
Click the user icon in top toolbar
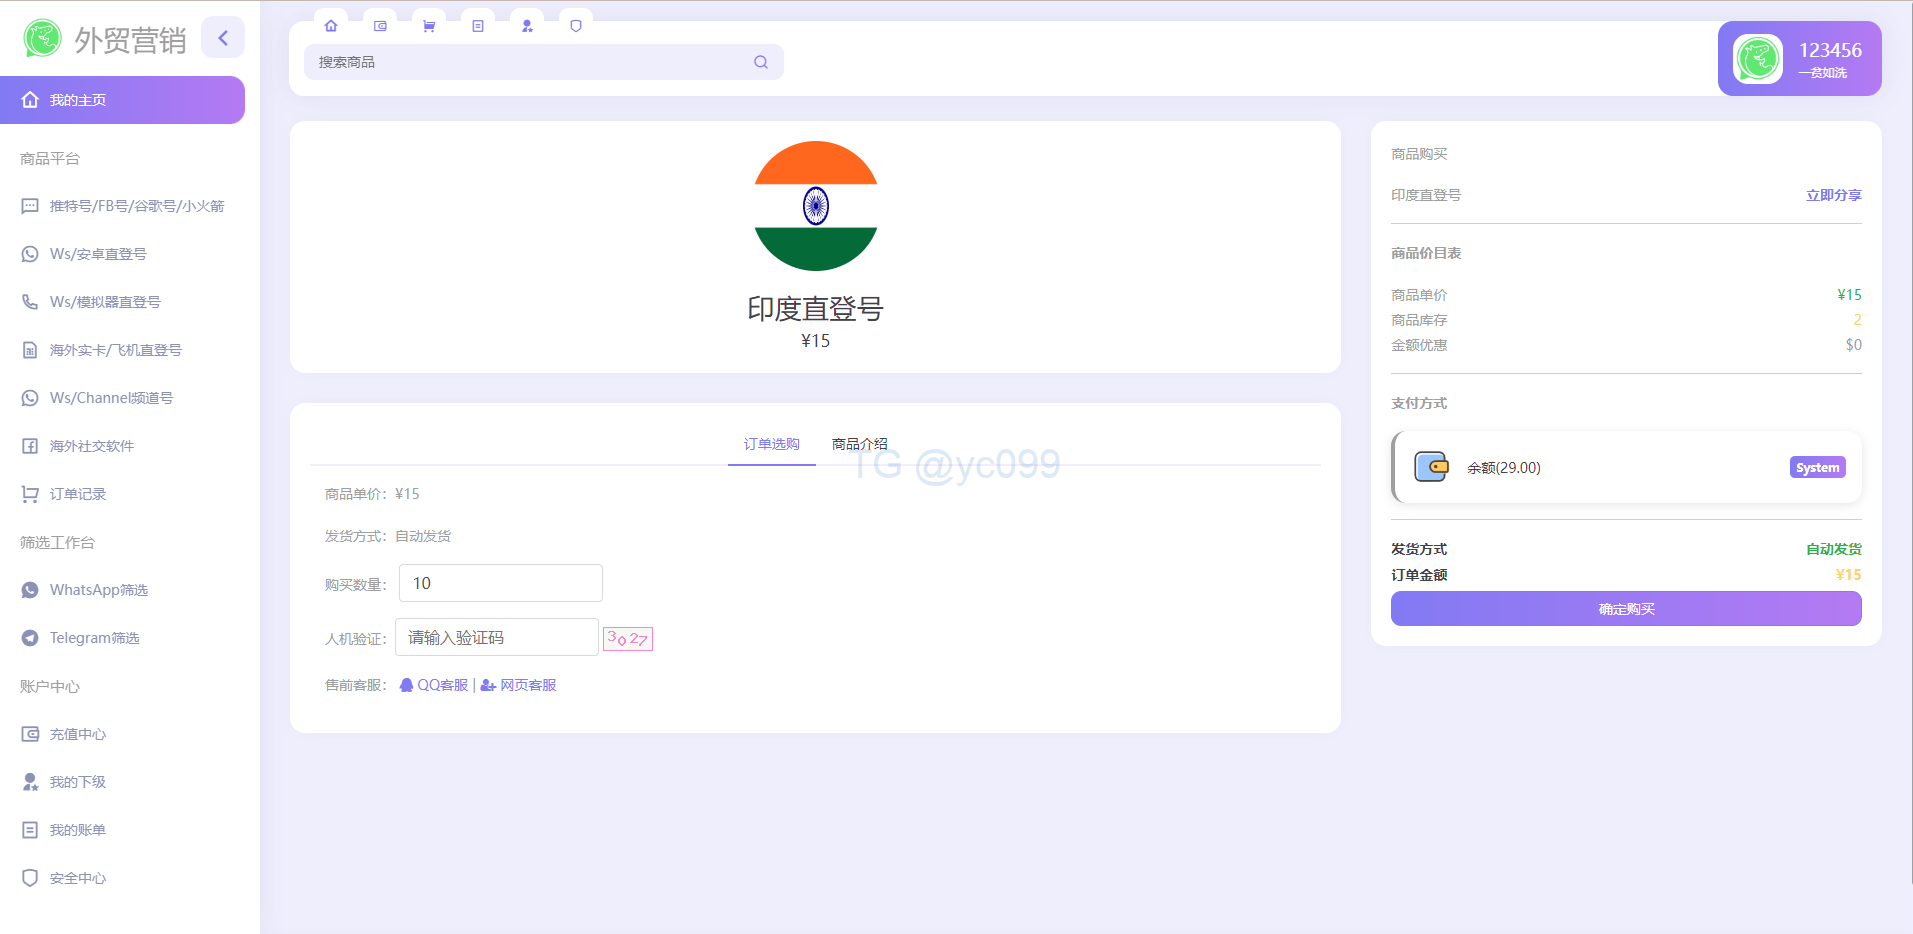[527, 26]
